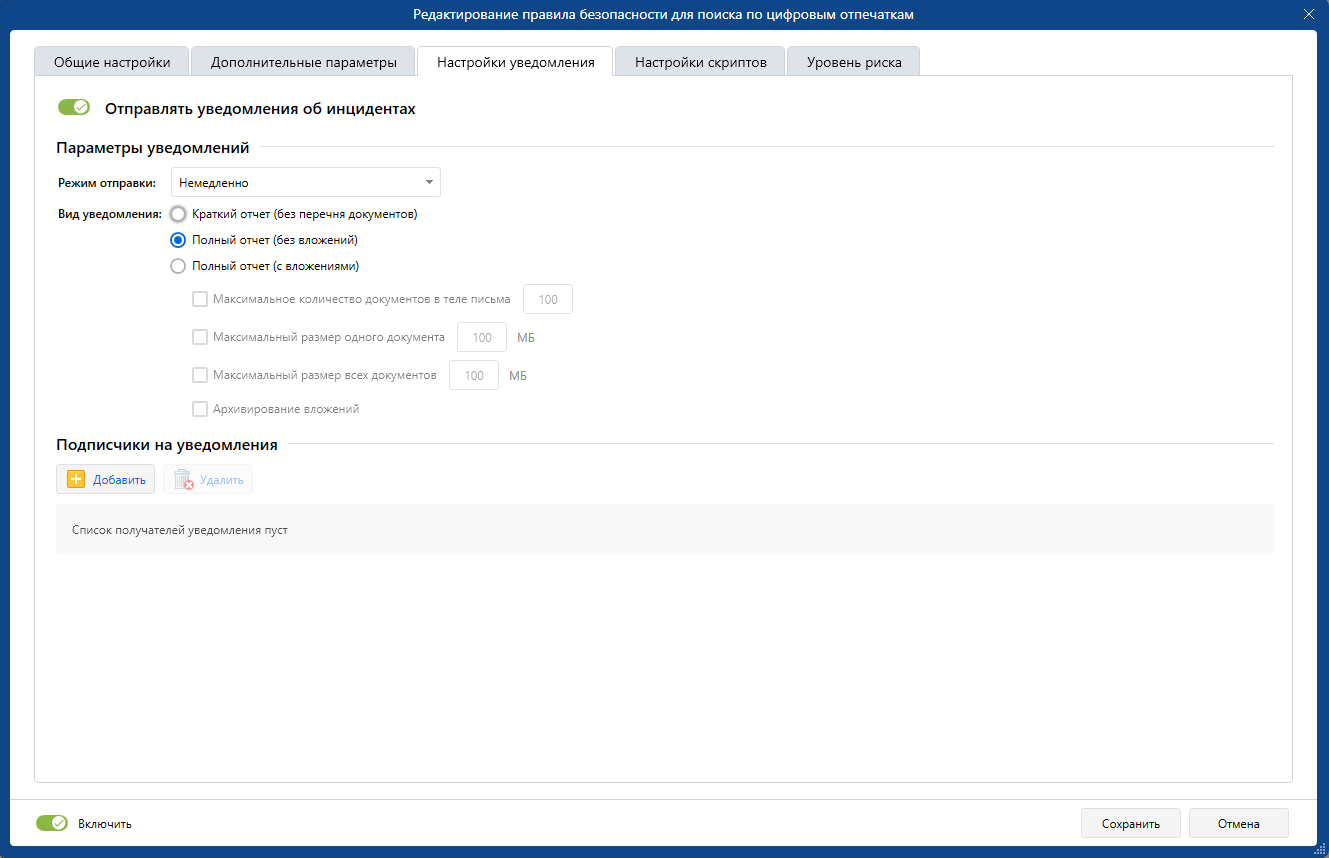
Task: Click the yellow plus icon on Добавить
Action: (76, 480)
